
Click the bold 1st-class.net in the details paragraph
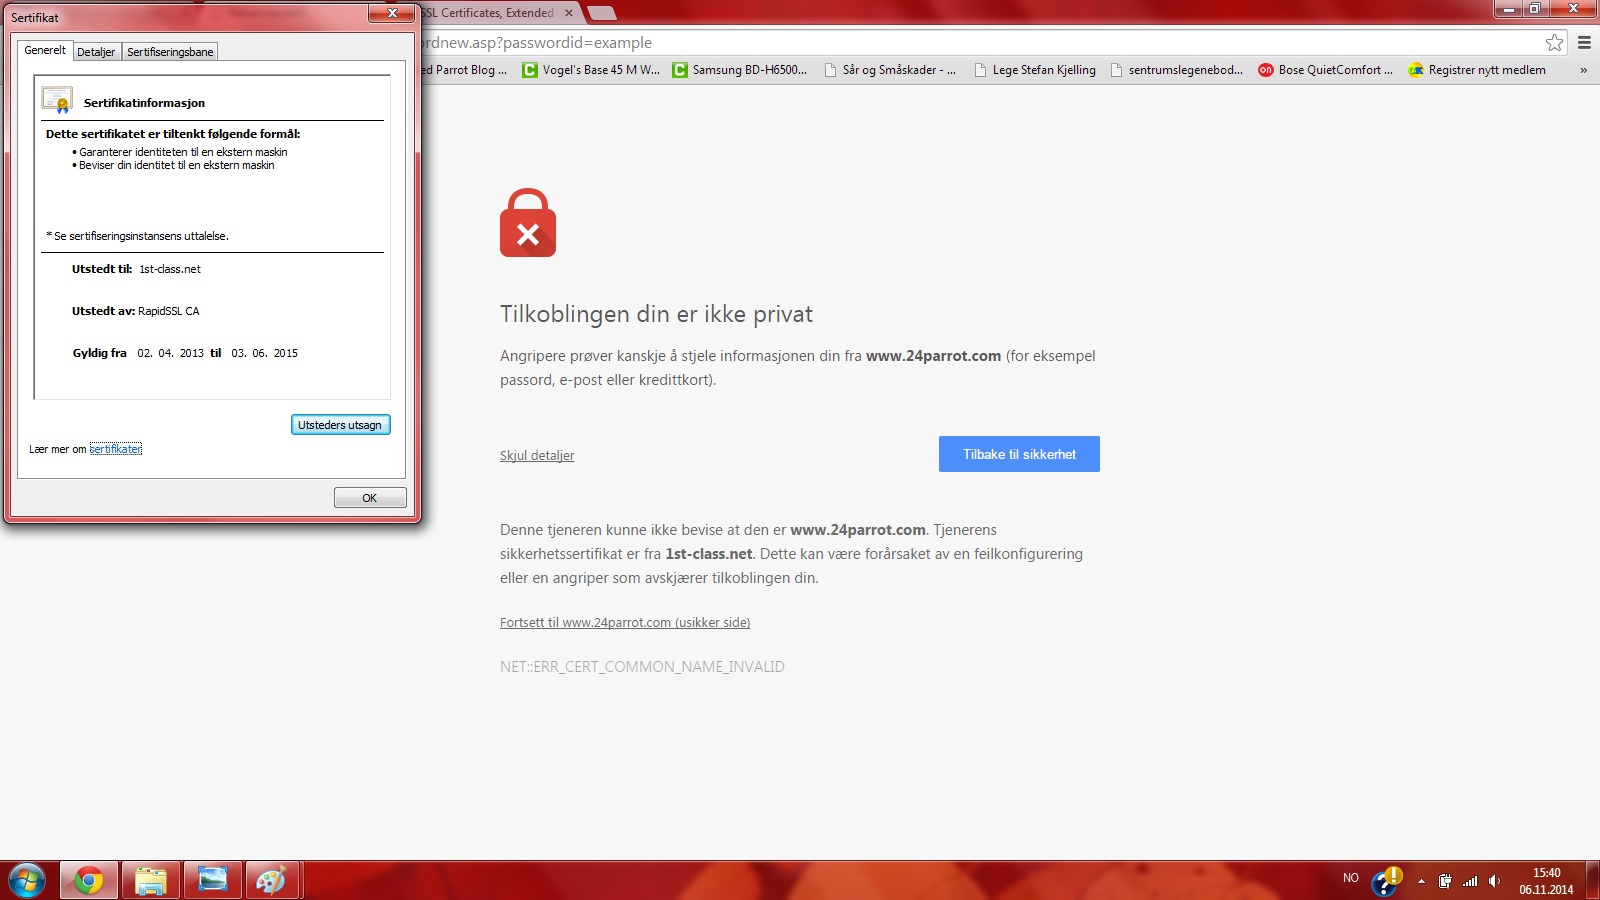pos(709,554)
